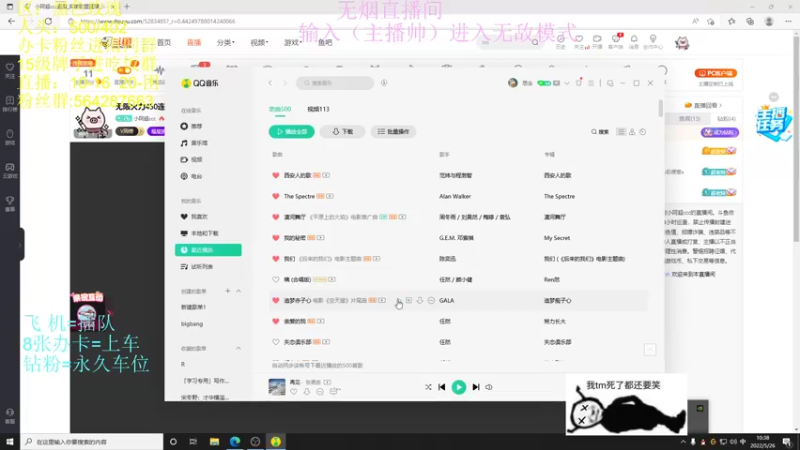Sort list by singer icon
Screen dimensions: 800x450
pyautogui.click(x=632, y=132)
